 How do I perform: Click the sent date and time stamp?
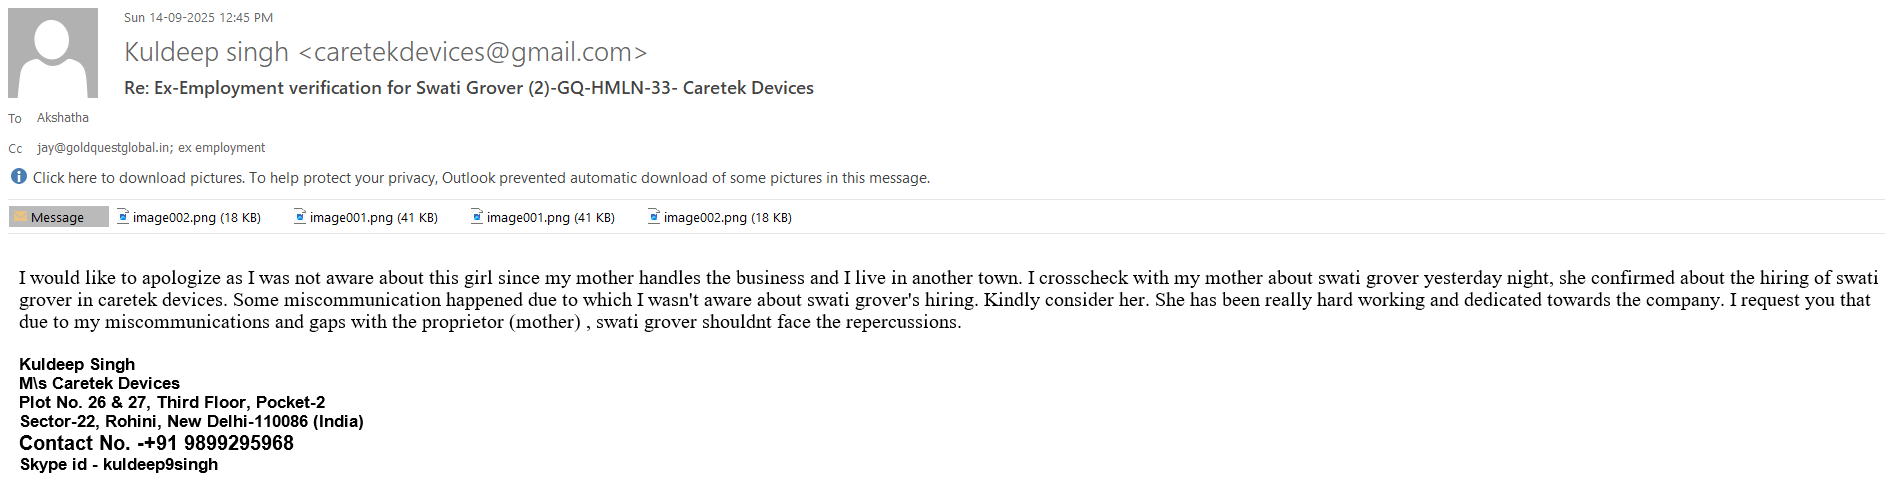click(x=198, y=18)
